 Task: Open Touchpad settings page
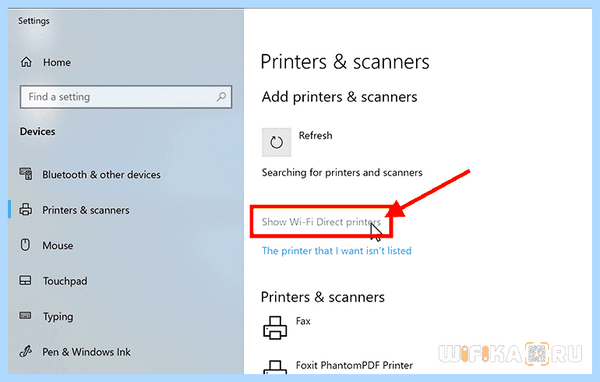[65, 281]
